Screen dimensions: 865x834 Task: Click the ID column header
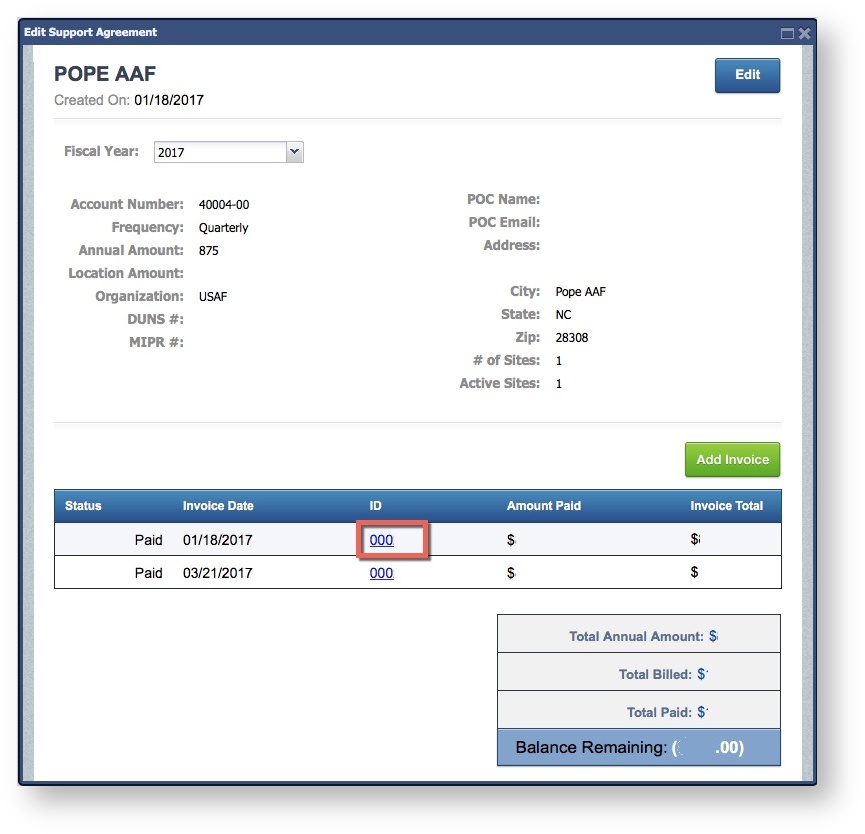coord(377,506)
